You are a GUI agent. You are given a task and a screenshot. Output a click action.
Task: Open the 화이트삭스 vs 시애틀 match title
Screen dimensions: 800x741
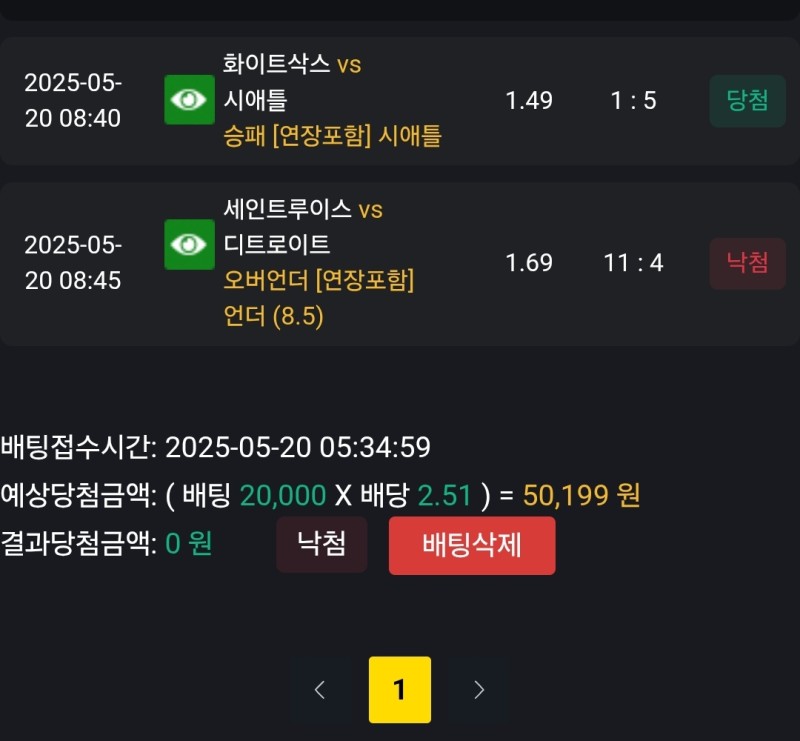[x=292, y=82]
